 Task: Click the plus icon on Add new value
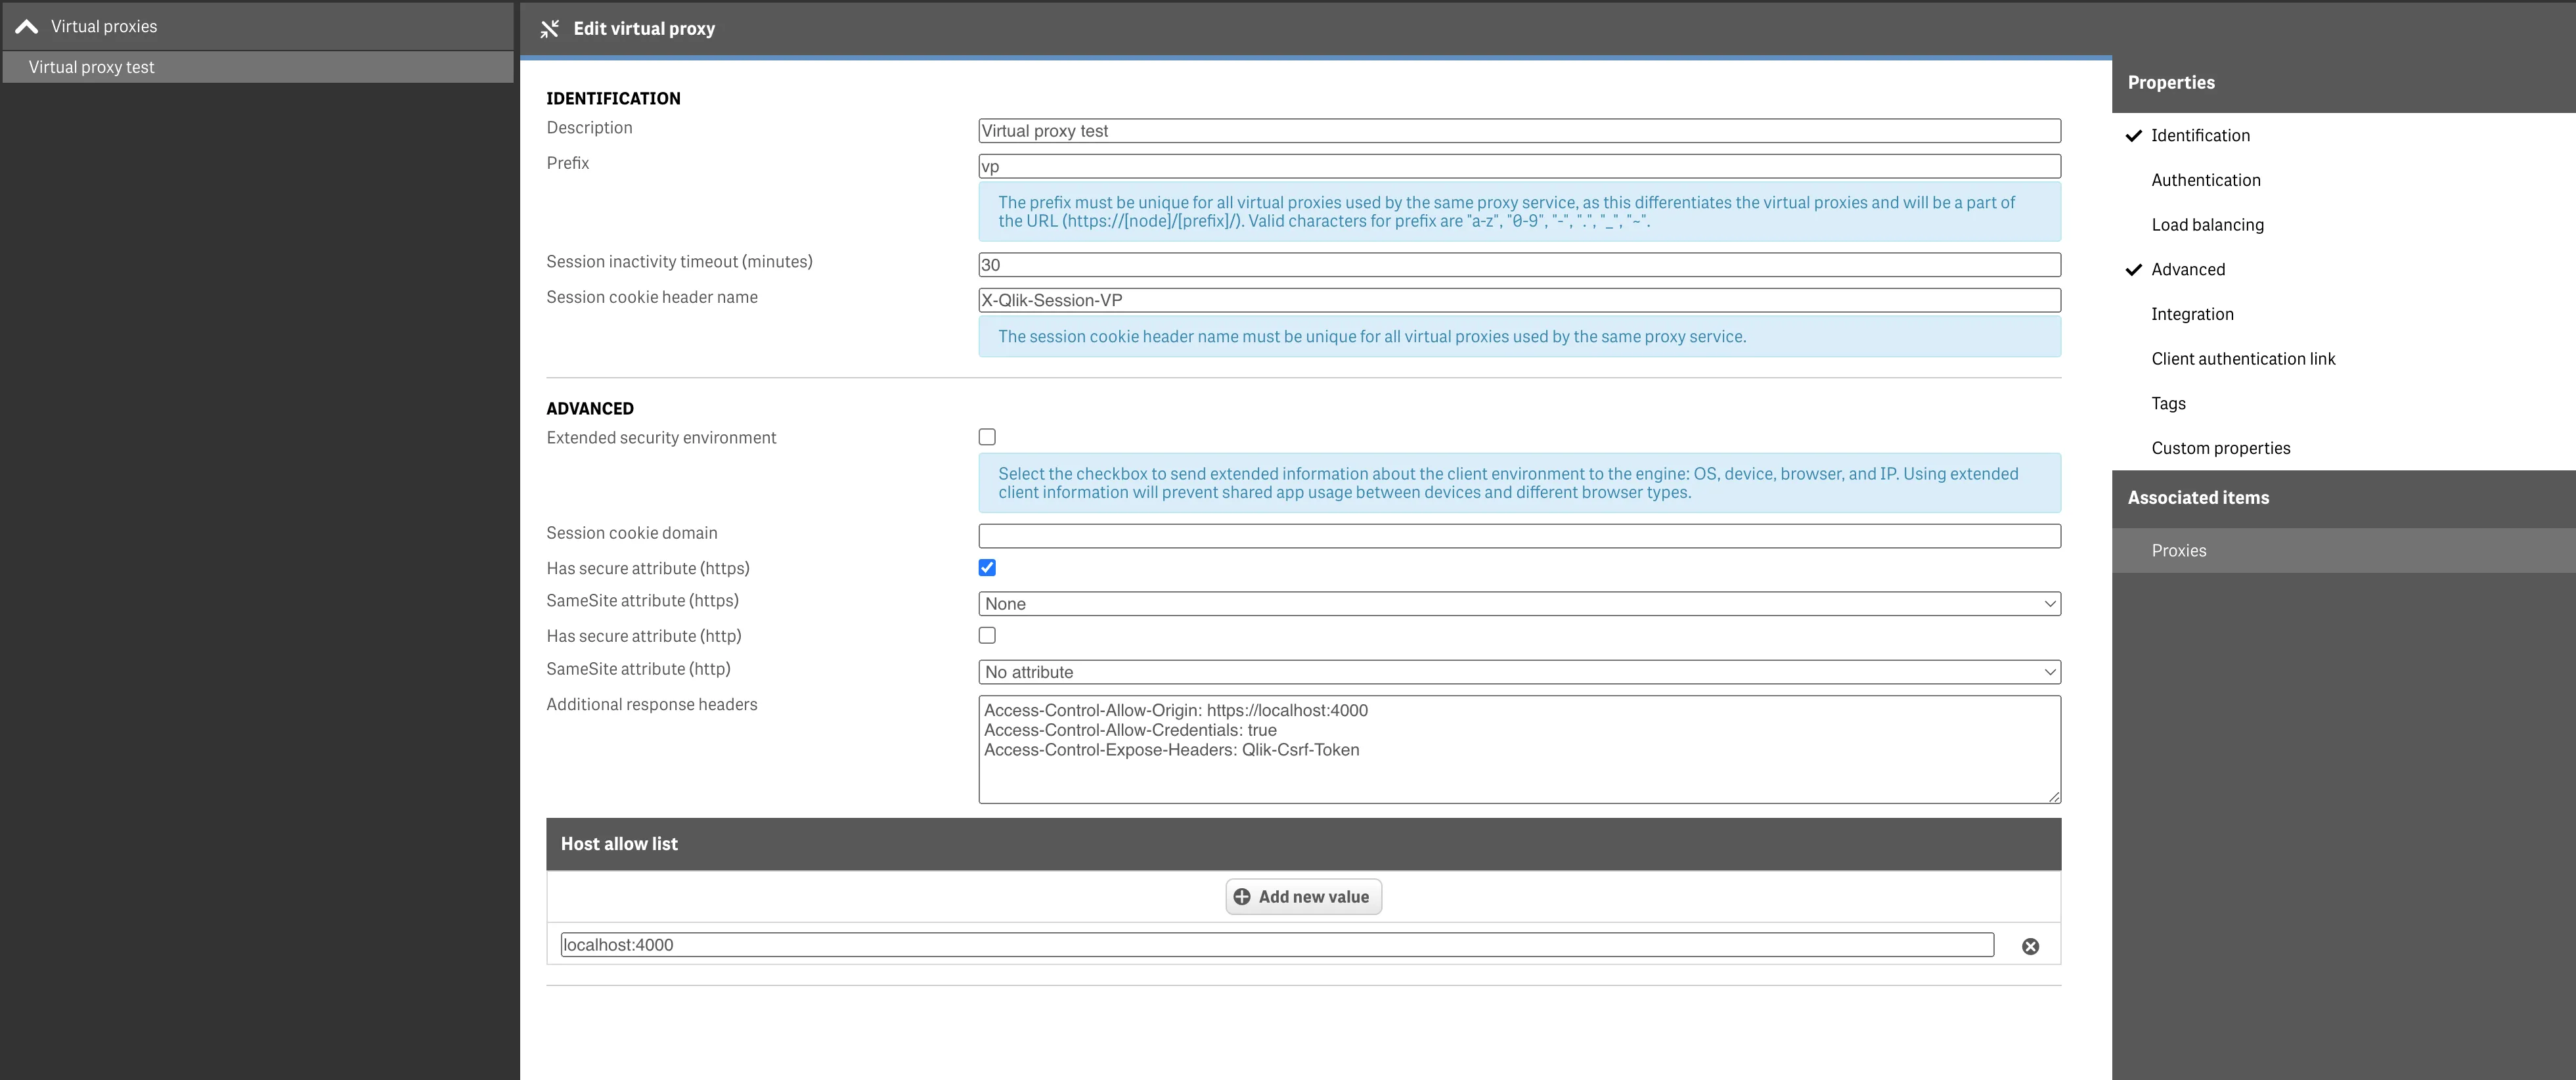coord(1241,897)
